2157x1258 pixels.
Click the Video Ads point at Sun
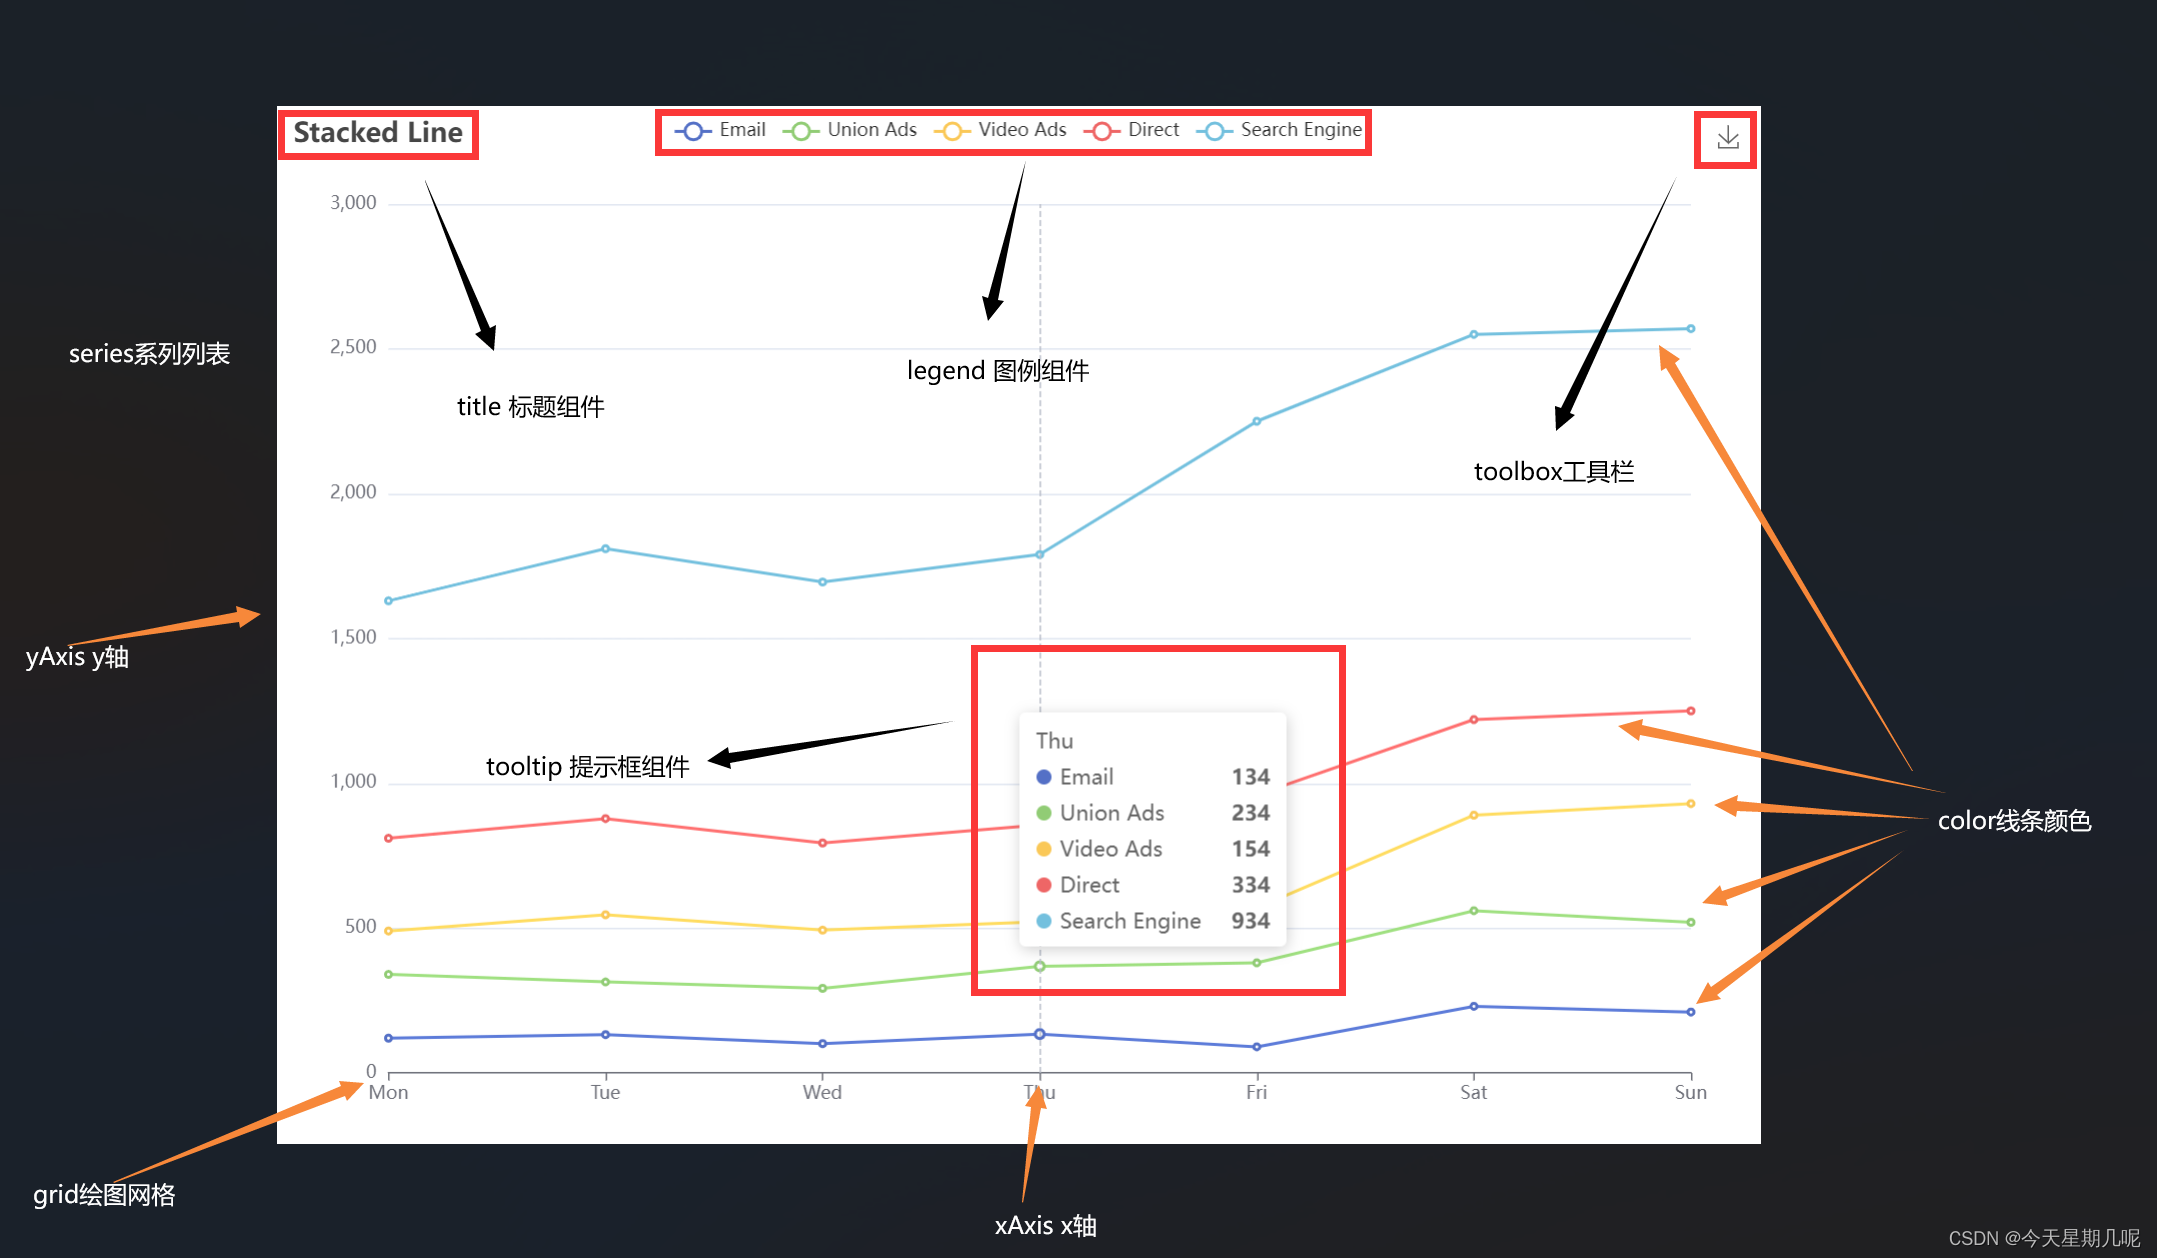tap(1690, 804)
